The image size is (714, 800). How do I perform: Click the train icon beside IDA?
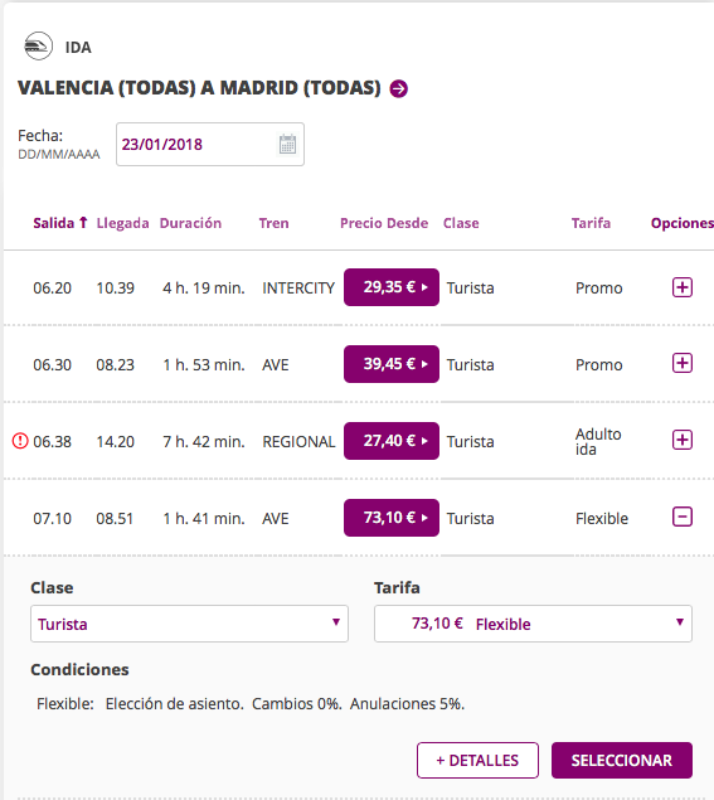tap(38, 46)
